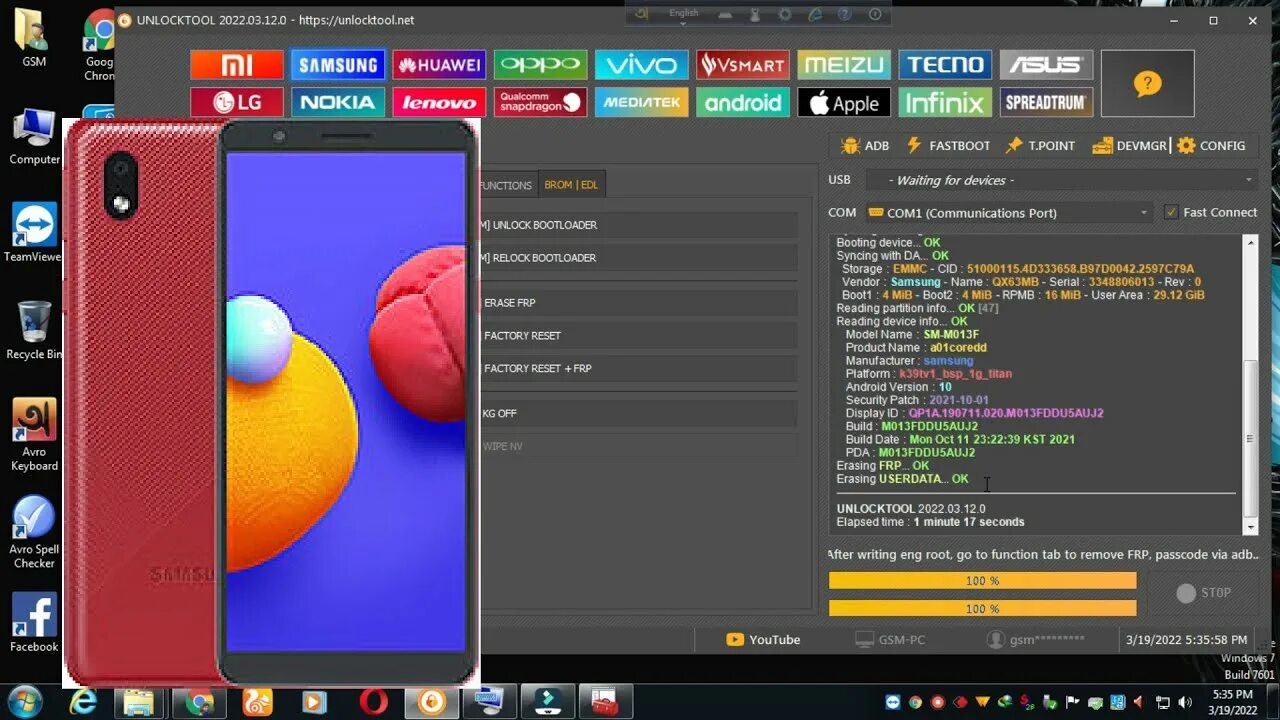
Task: Open Google Chrome from the taskbar
Action: click(199, 702)
